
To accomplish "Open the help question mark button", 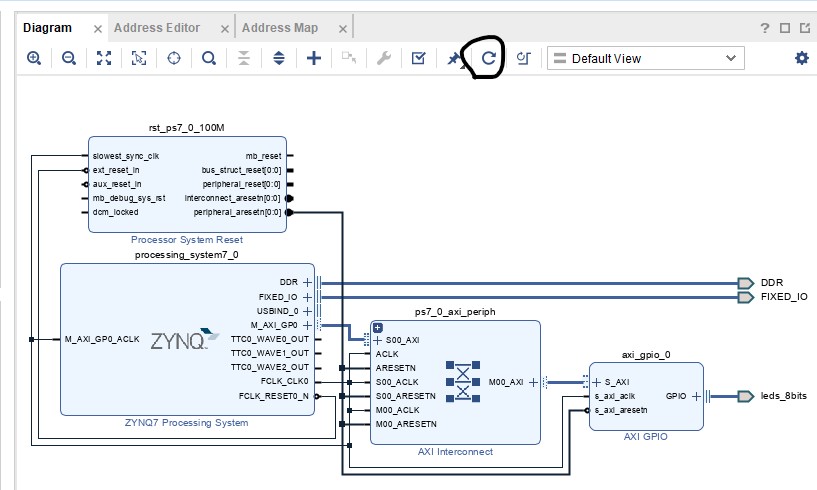I will [765, 28].
